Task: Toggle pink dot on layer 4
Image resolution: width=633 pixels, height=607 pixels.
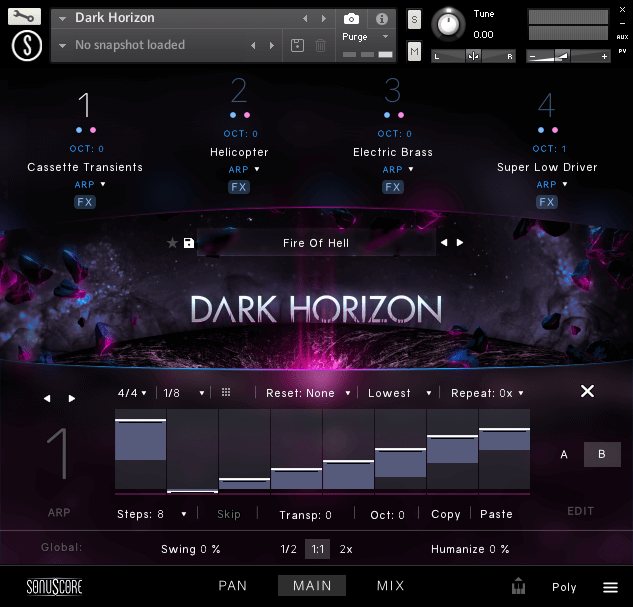Action: coord(555,130)
